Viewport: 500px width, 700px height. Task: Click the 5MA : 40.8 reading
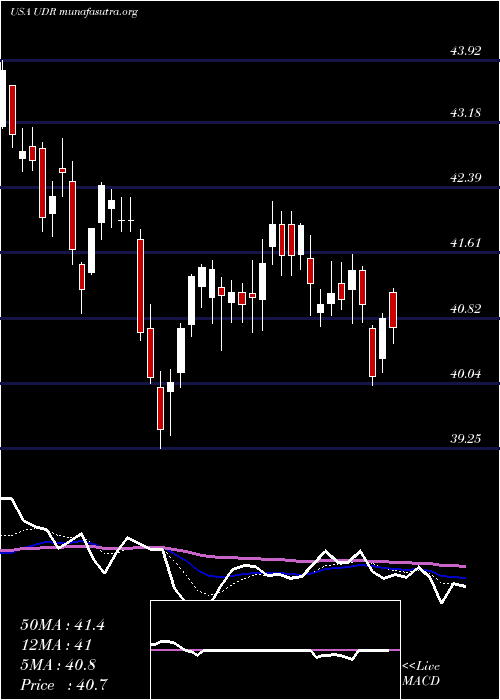pyautogui.click(x=58, y=665)
